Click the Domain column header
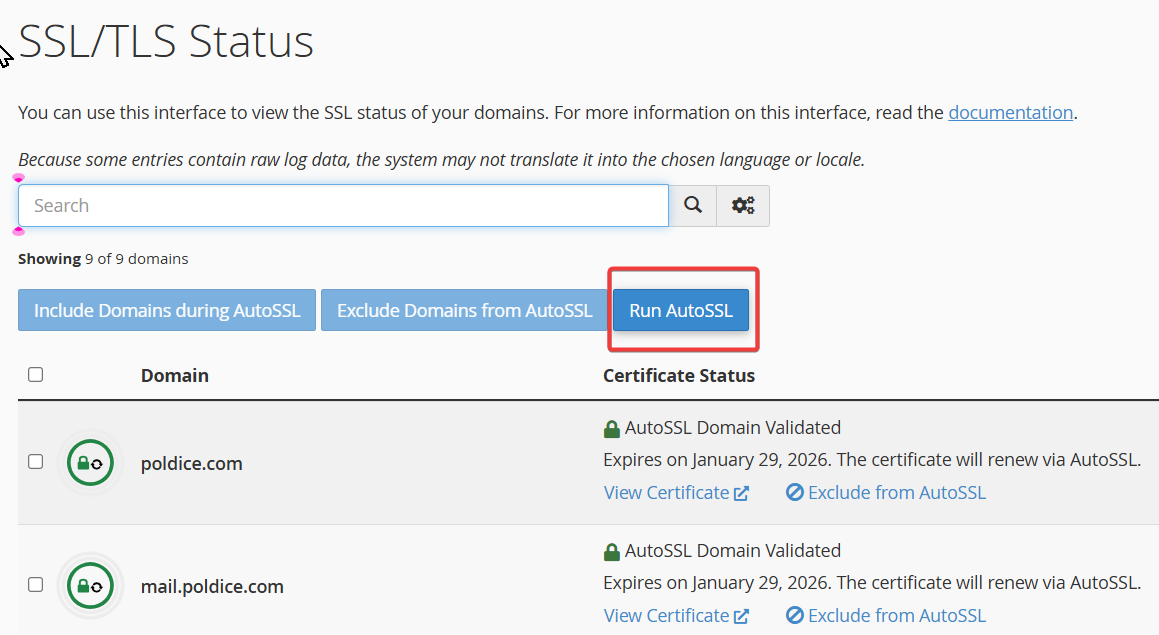1159x635 pixels. click(x=175, y=376)
